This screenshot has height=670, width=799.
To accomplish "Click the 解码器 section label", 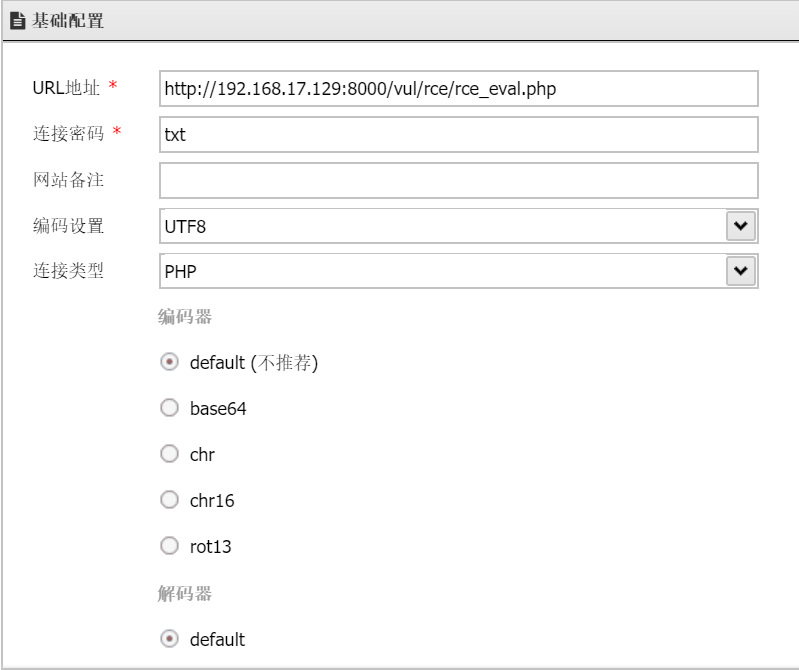I will point(185,594).
